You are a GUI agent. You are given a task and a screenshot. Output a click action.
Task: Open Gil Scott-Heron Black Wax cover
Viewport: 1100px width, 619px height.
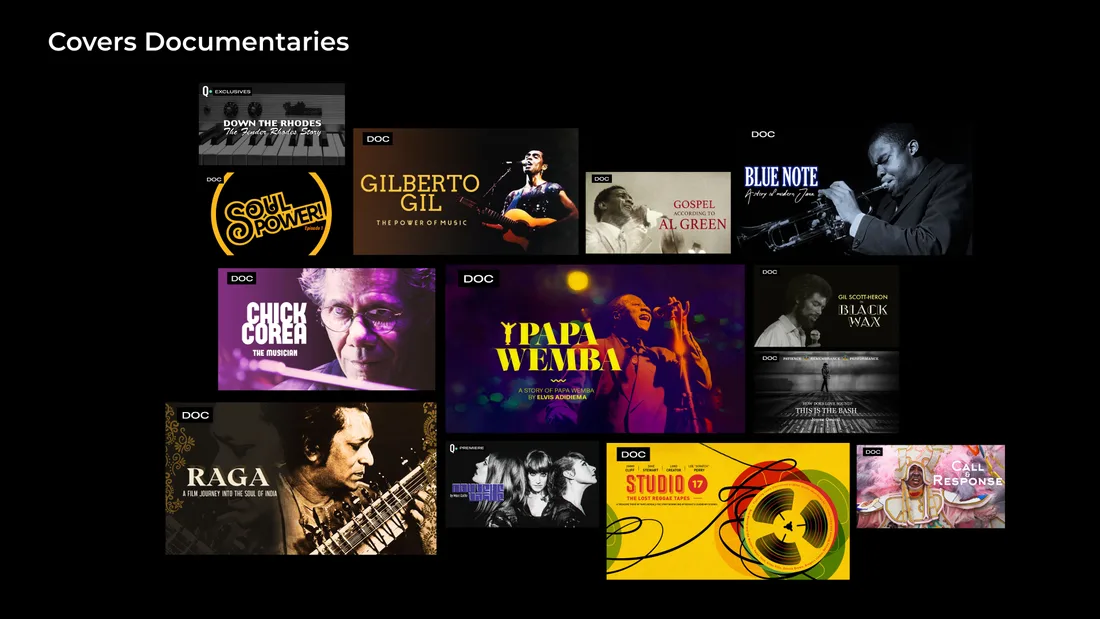826,306
